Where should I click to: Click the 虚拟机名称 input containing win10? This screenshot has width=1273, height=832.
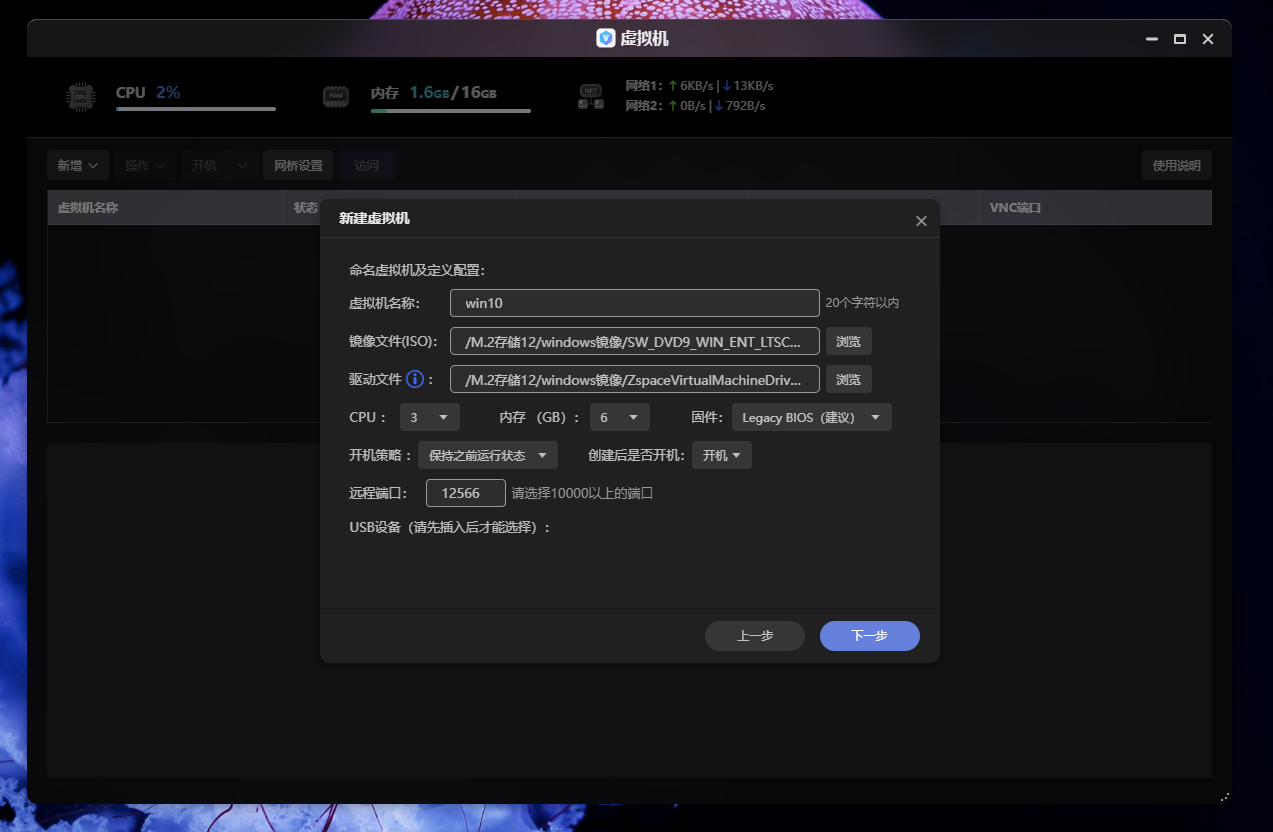[634, 302]
